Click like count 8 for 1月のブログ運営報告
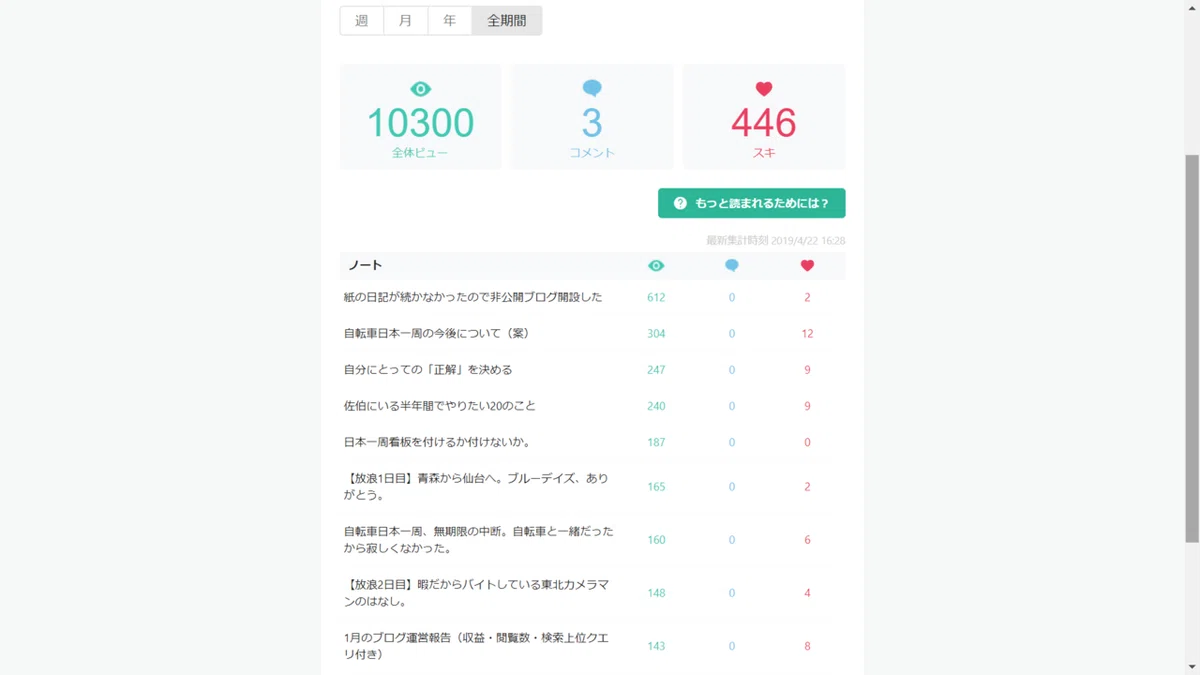 pyautogui.click(x=807, y=646)
